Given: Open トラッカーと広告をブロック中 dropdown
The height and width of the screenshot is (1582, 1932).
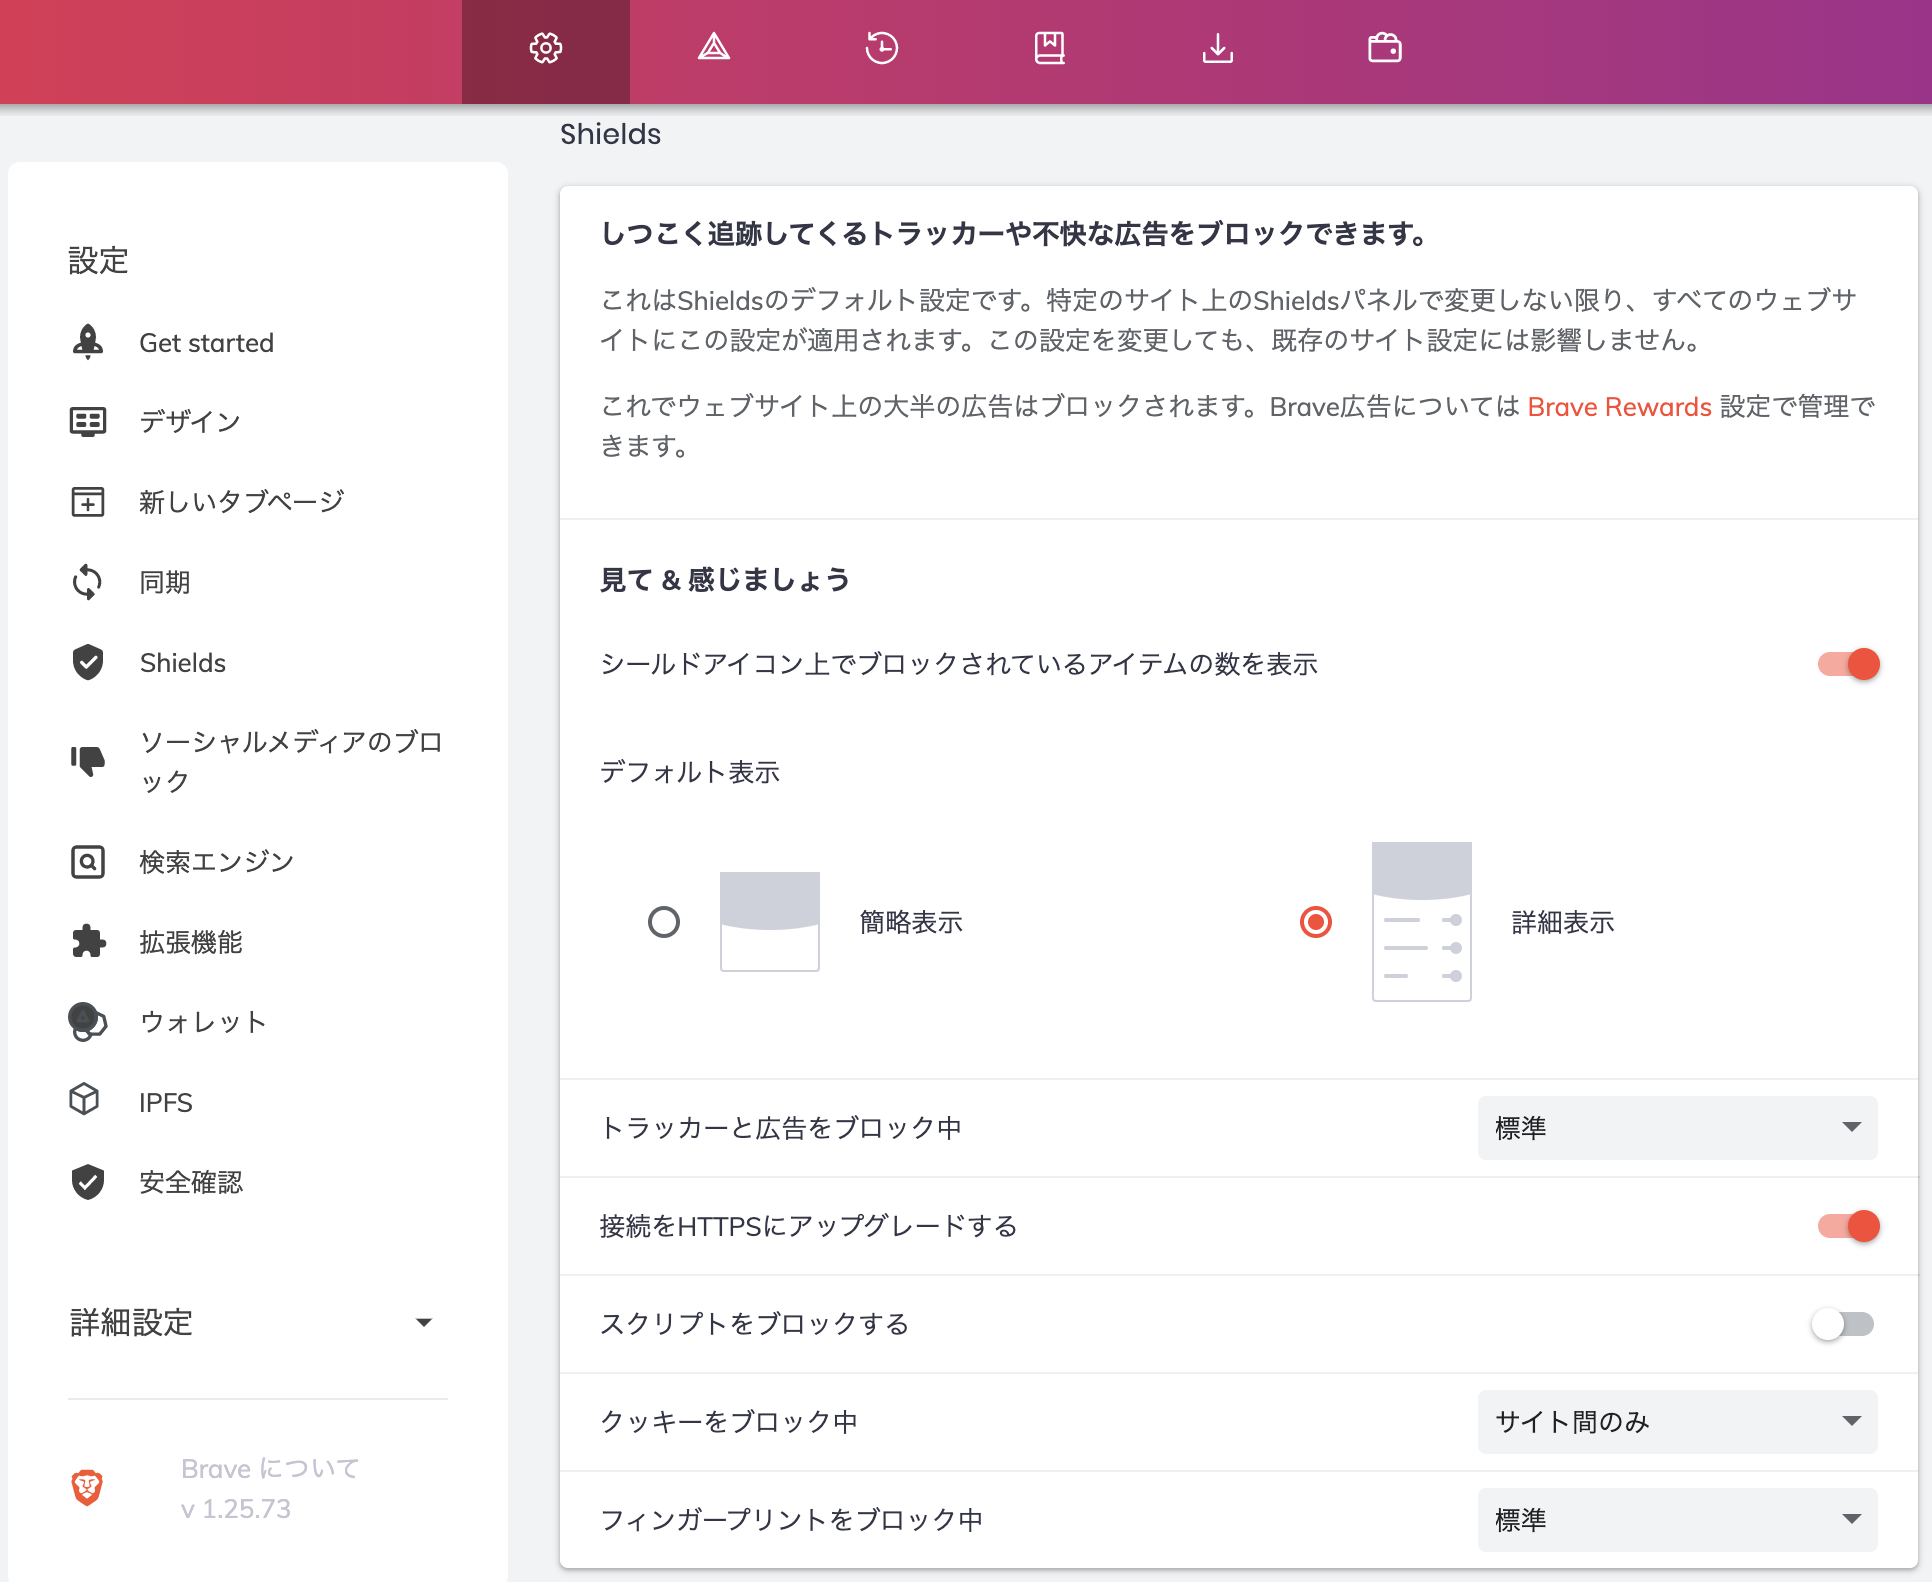Looking at the screenshot, I should click(x=1677, y=1128).
